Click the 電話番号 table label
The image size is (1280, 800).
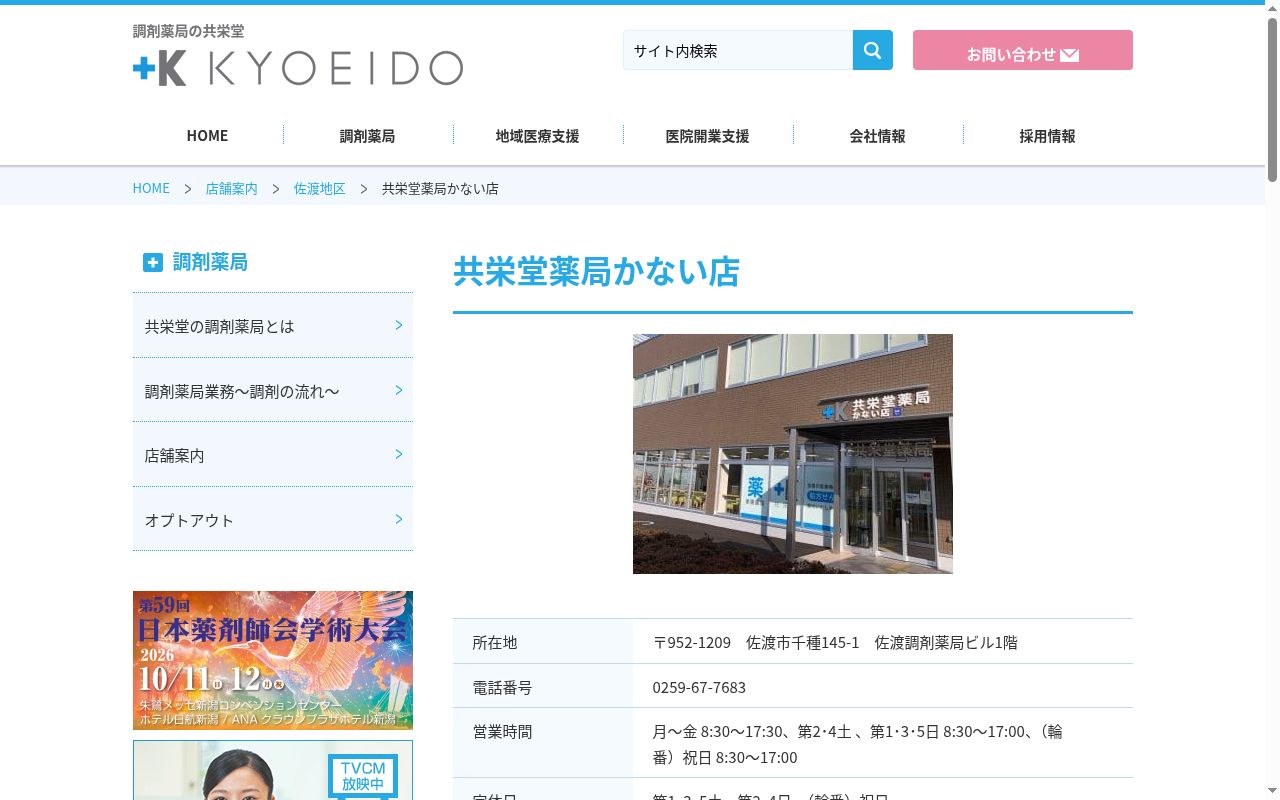(502, 687)
